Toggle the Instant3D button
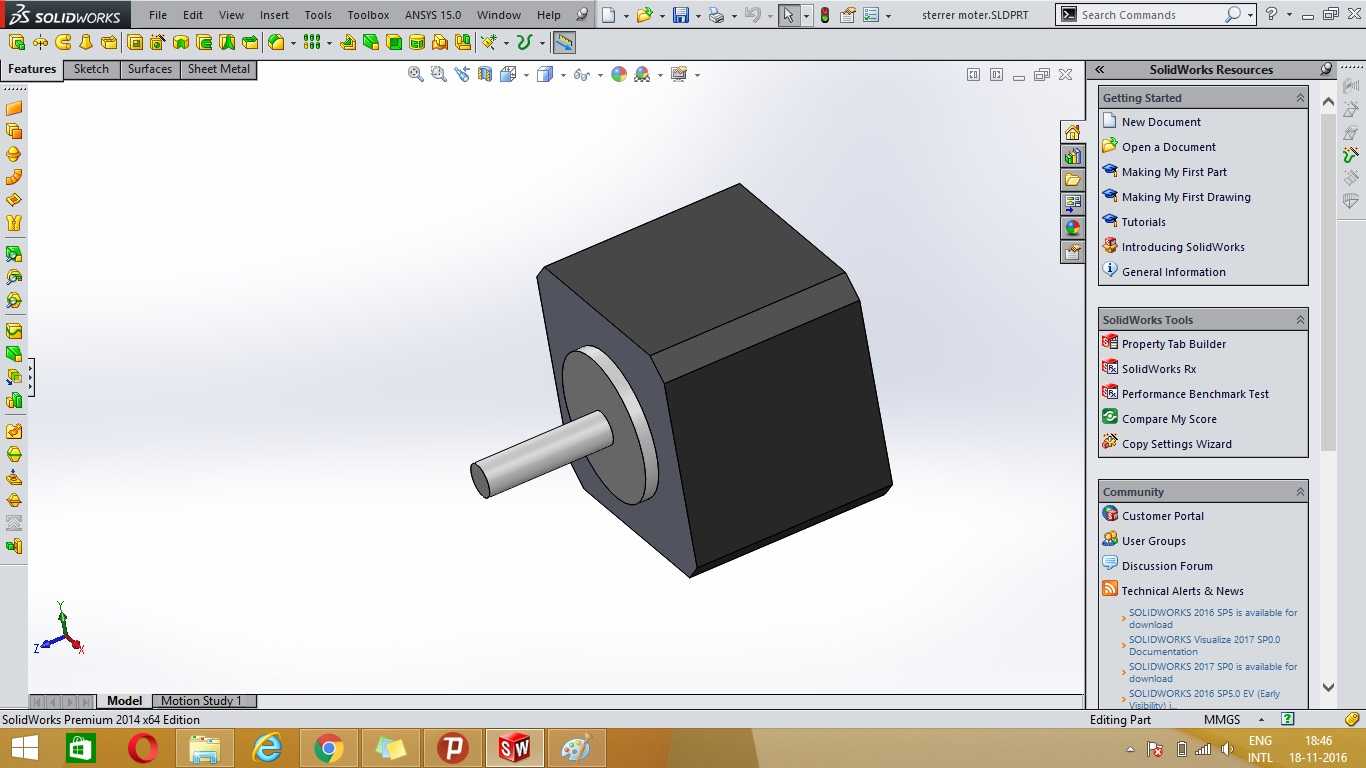 (x=565, y=42)
